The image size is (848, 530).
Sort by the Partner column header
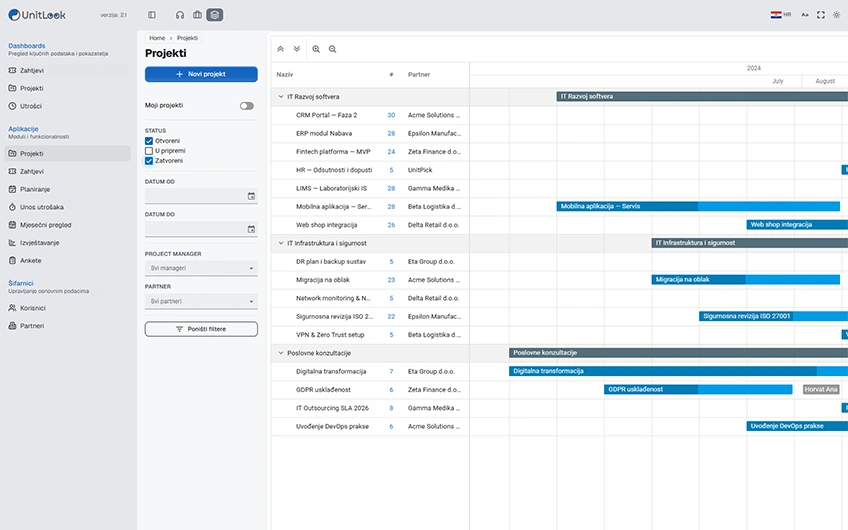419,75
